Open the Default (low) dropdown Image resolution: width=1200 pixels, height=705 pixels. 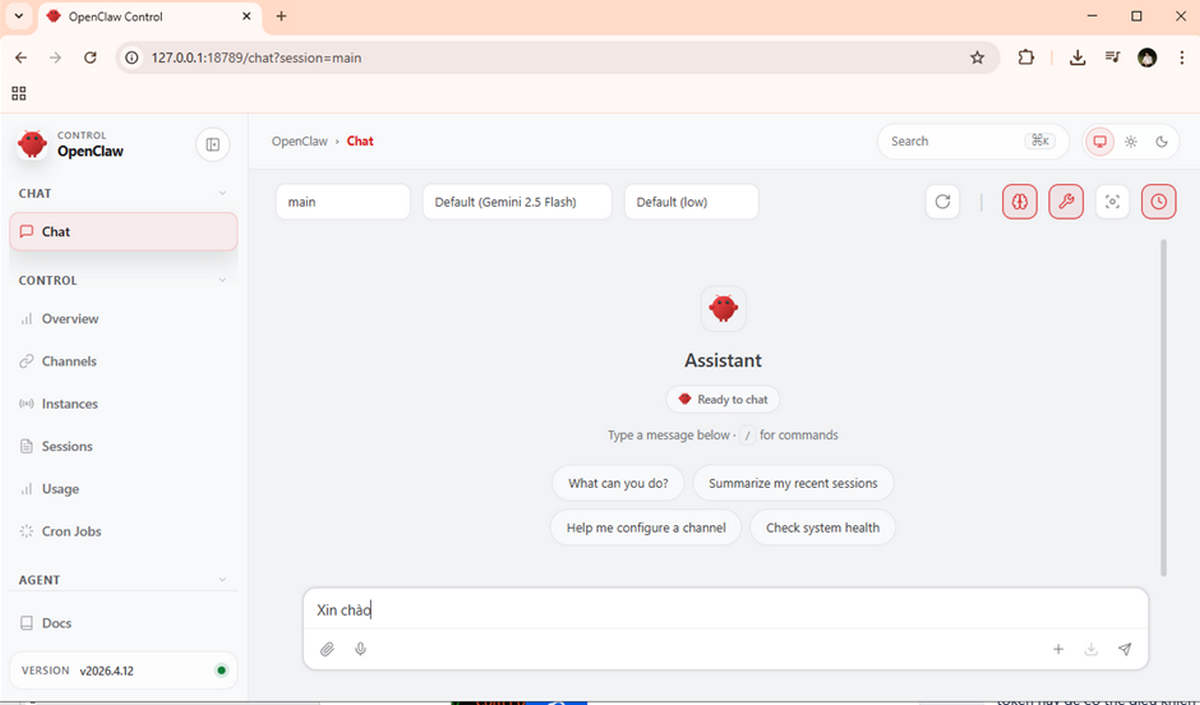pyautogui.click(x=691, y=201)
